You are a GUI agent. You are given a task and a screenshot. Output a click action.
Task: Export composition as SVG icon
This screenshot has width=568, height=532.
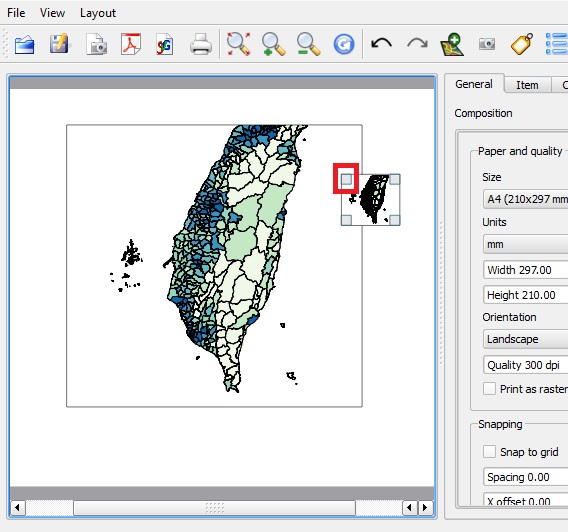coord(165,45)
